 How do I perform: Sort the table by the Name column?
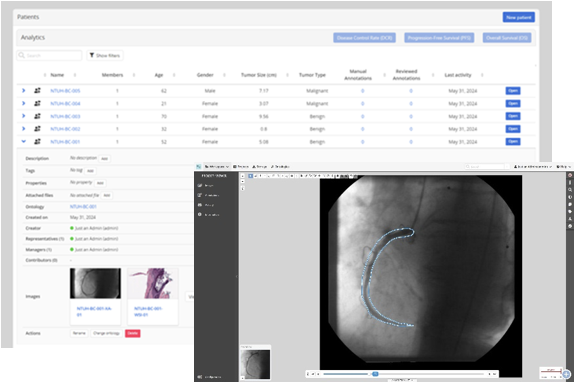click(x=57, y=75)
